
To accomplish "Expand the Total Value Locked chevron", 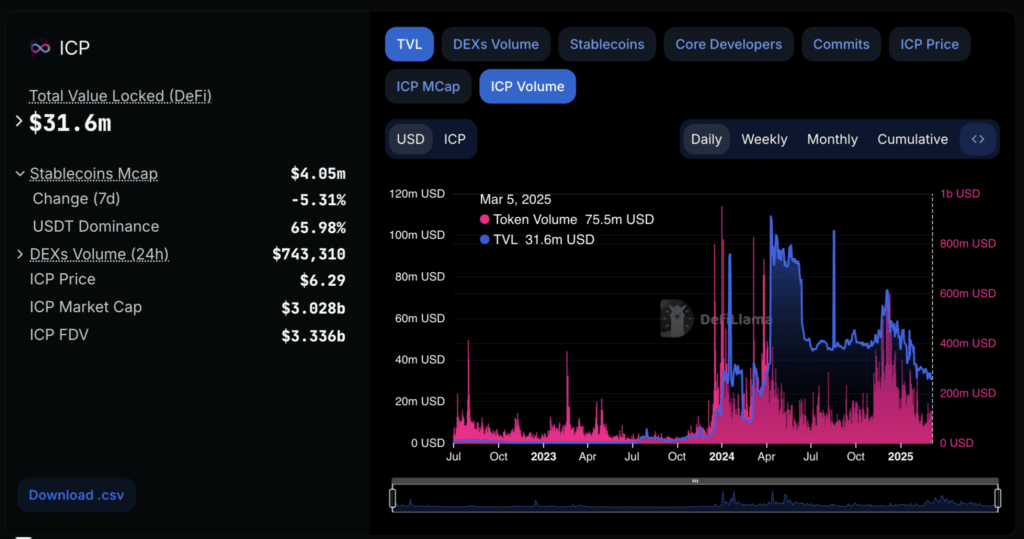I will click(19, 122).
